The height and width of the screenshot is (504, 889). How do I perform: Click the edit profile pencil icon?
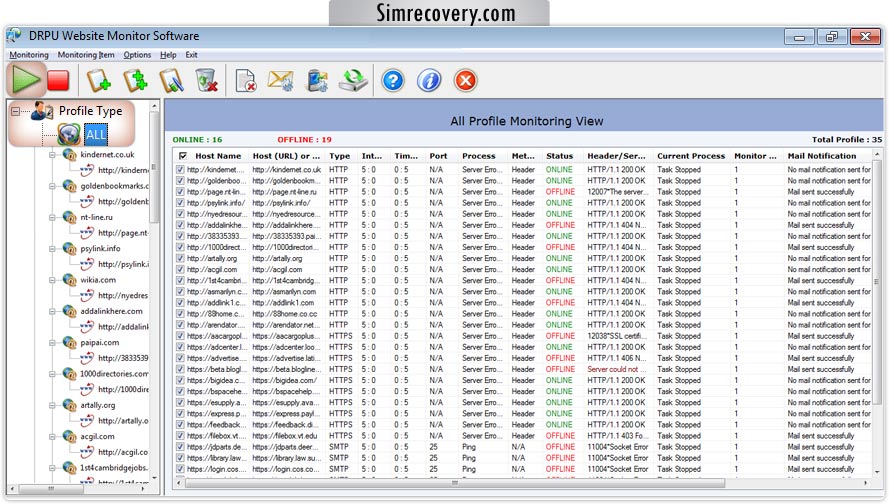[x=171, y=81]
